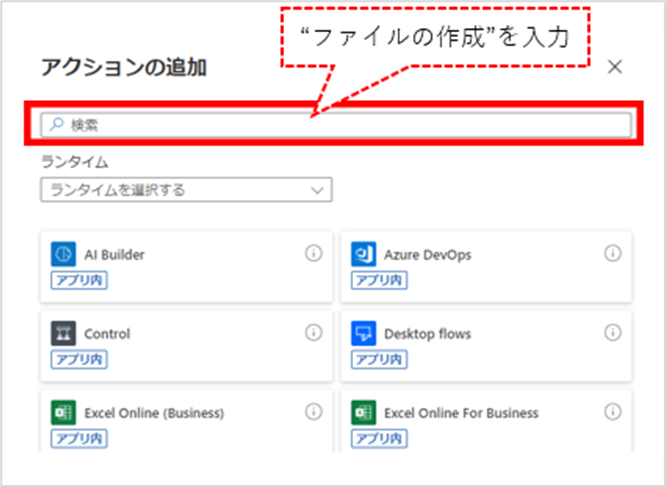The image size is (666, 487).
Task: Close the アクションの追加 panel
Action: [x=615, y=67]
